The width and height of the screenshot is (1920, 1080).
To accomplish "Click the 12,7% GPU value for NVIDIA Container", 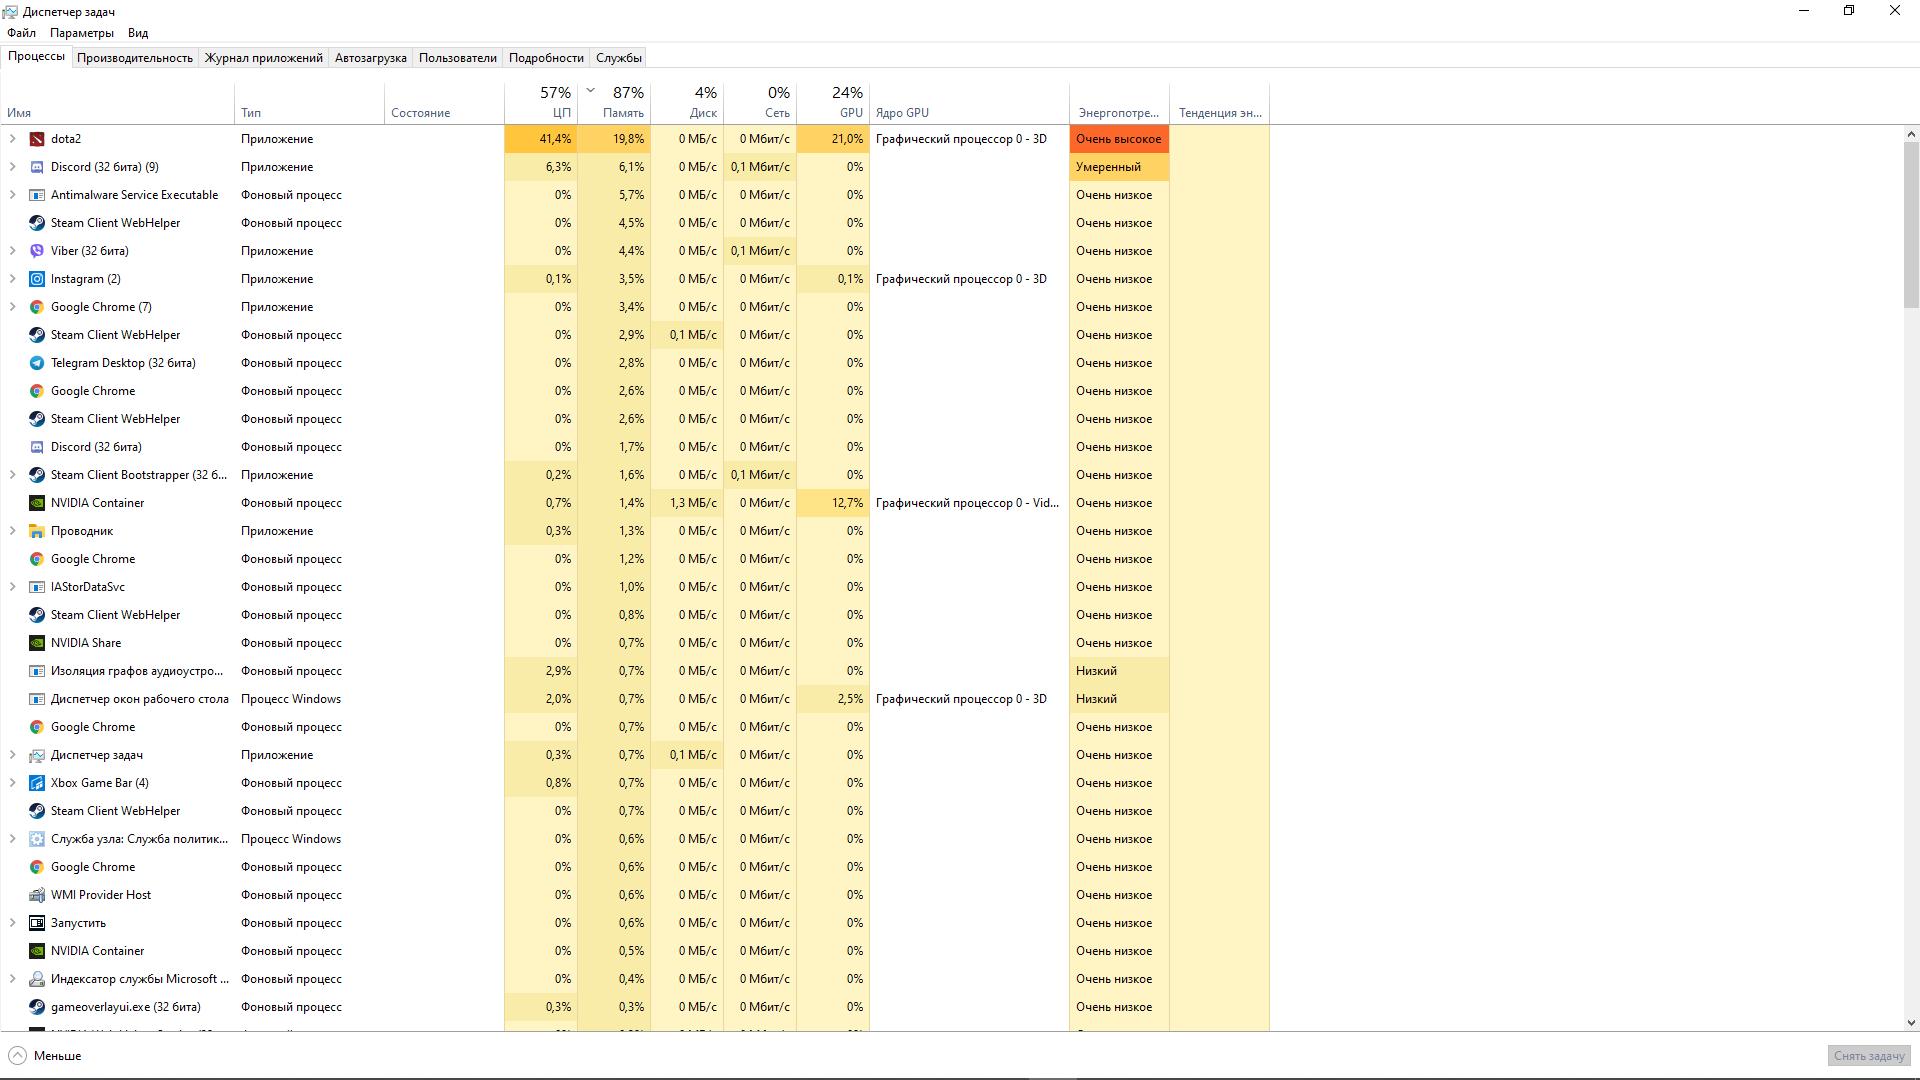I will pyautogui.click(x=833, y=503).
